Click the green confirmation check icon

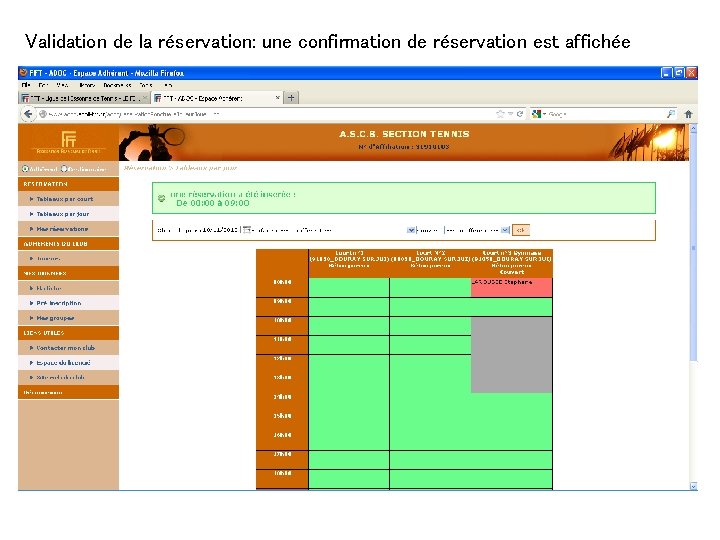162,198
